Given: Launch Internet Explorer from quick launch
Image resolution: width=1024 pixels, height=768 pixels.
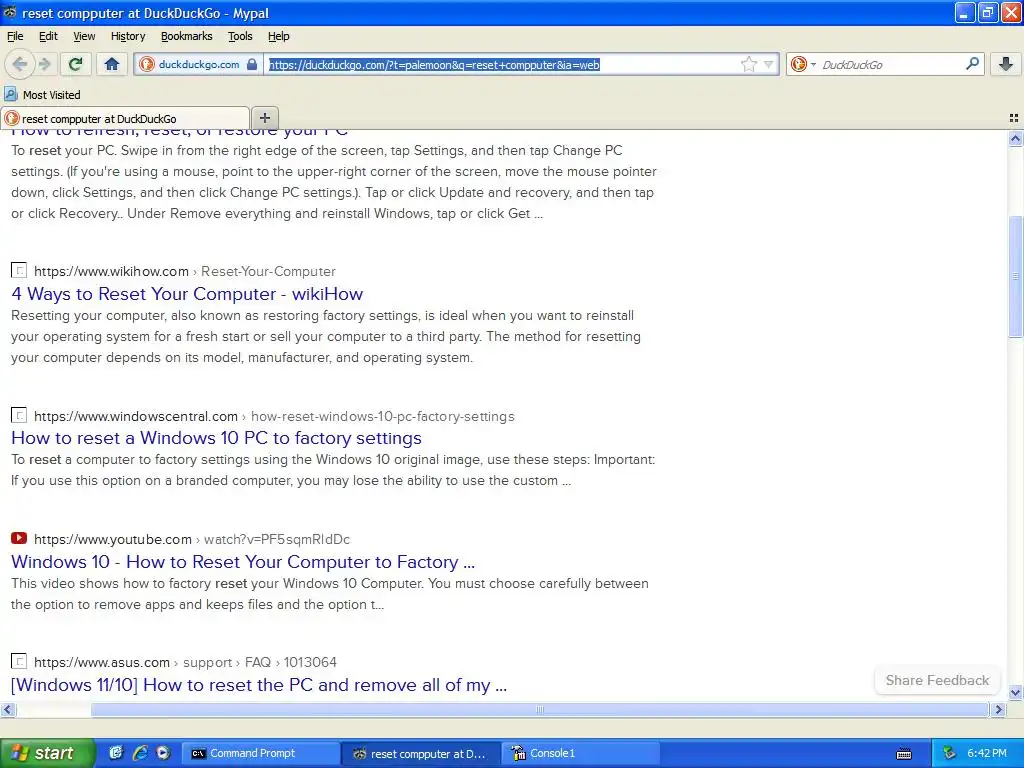Looking at the screenshot, I should click(140, 753).
